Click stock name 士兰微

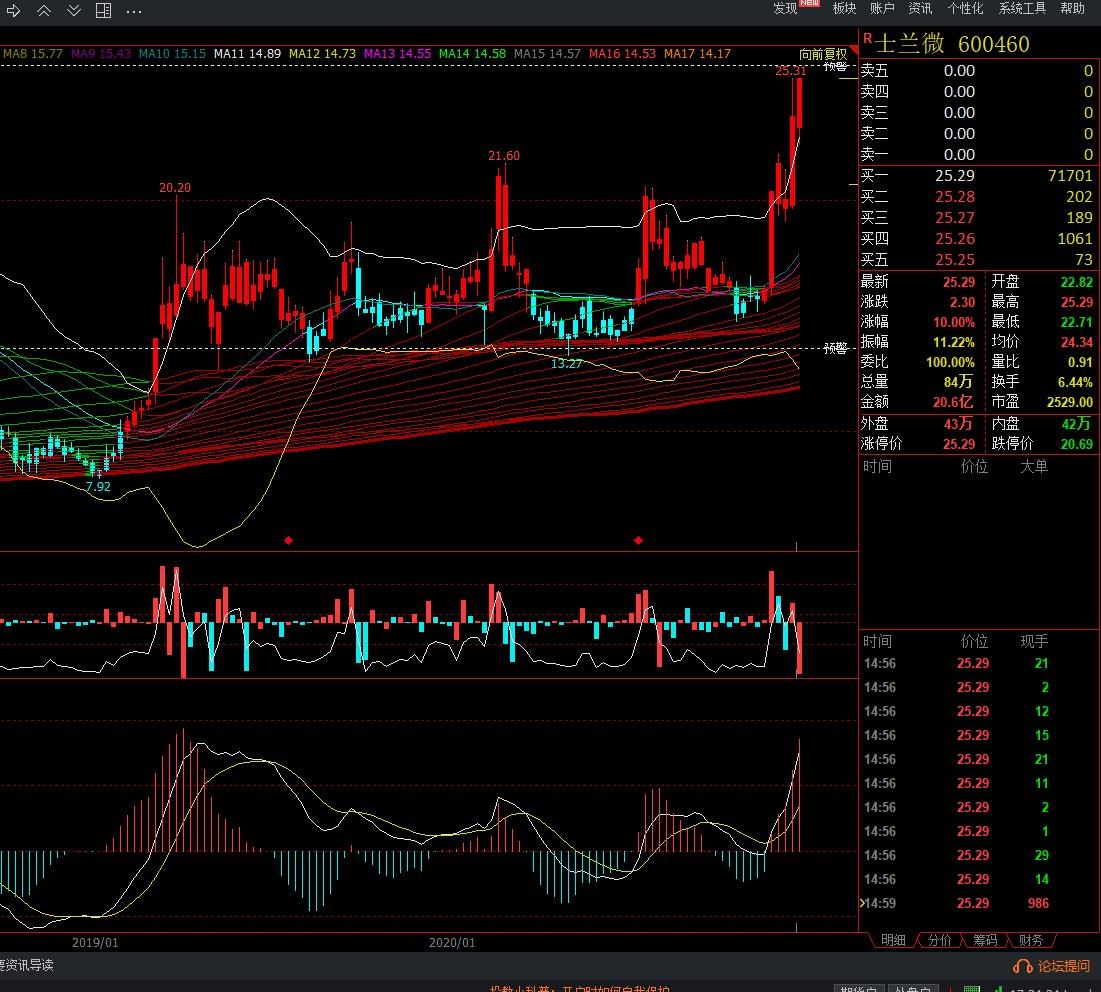click(910, 44)
